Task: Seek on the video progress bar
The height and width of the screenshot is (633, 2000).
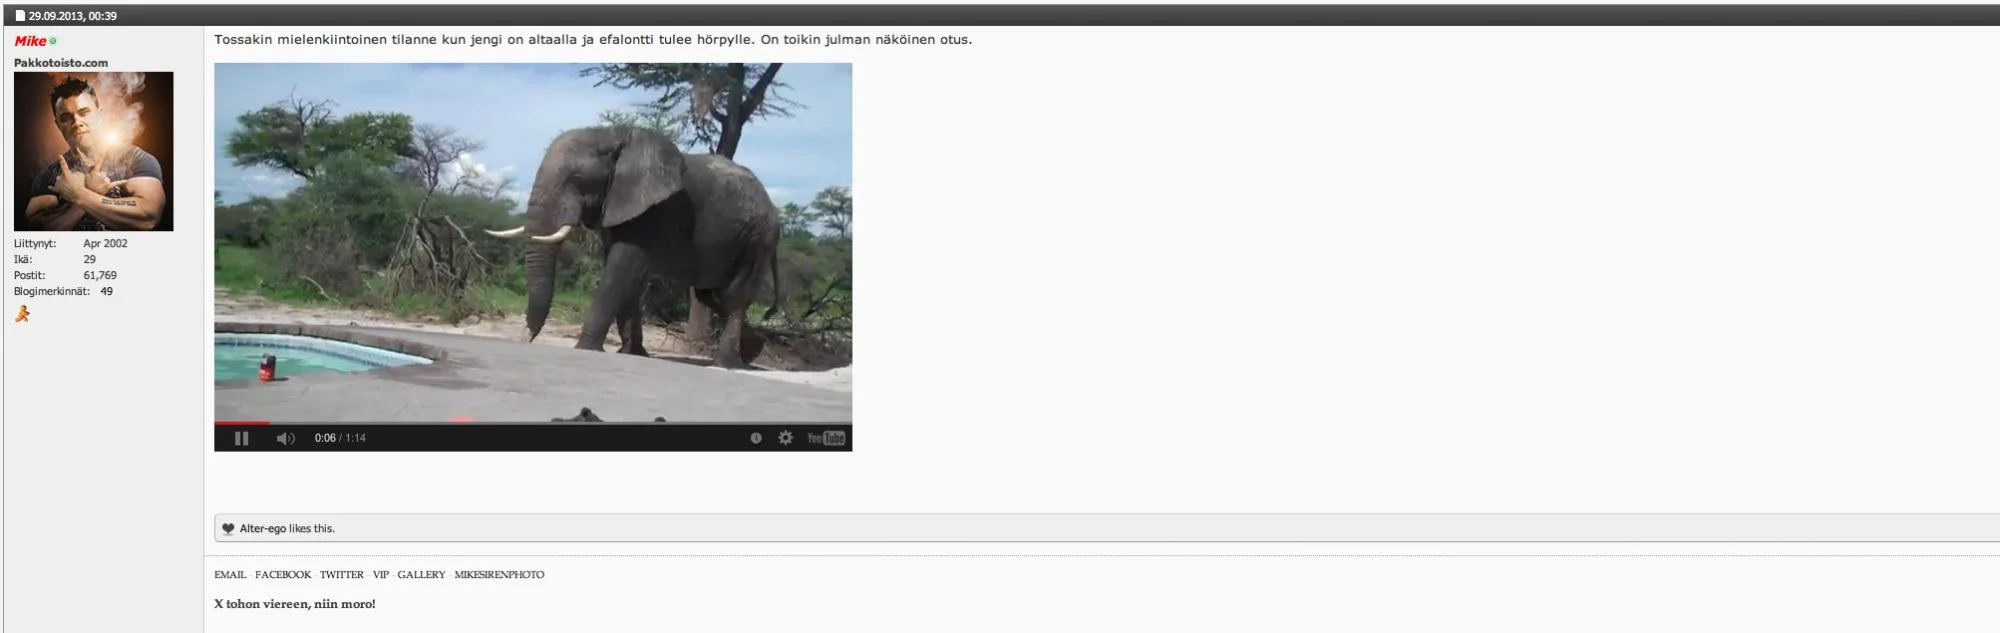Action: (533, 423)
